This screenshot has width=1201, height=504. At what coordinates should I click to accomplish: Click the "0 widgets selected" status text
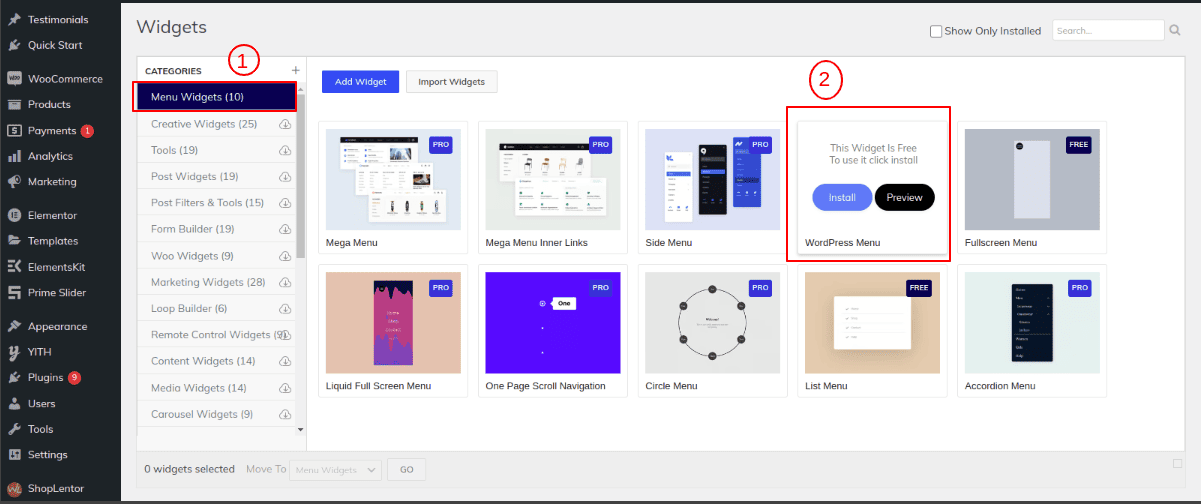pyautogui.click(x=189, y=469)
